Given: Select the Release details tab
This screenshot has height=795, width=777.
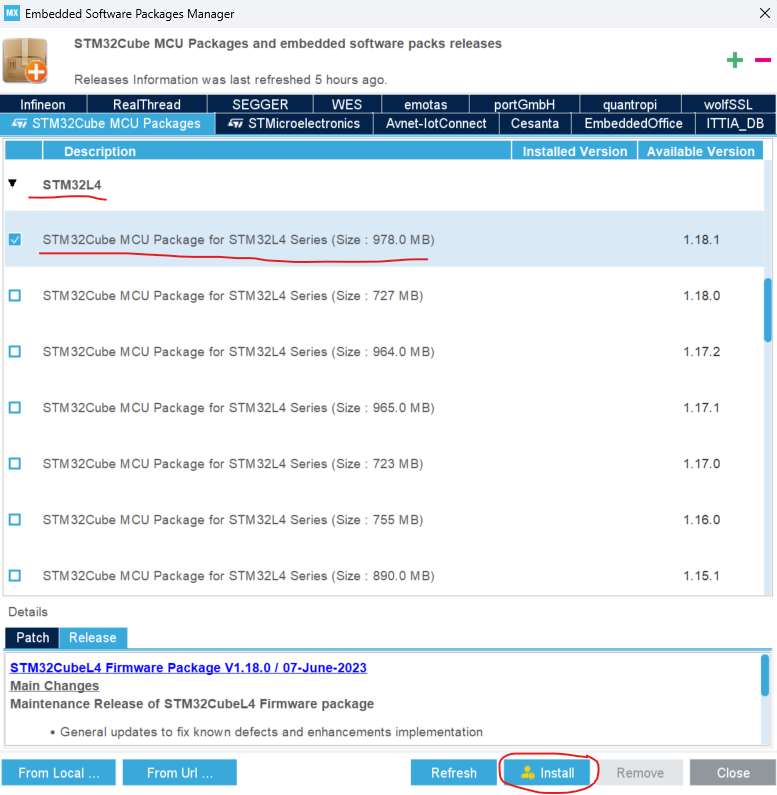Looking at the screenshot, I should (x=93, y=637).
